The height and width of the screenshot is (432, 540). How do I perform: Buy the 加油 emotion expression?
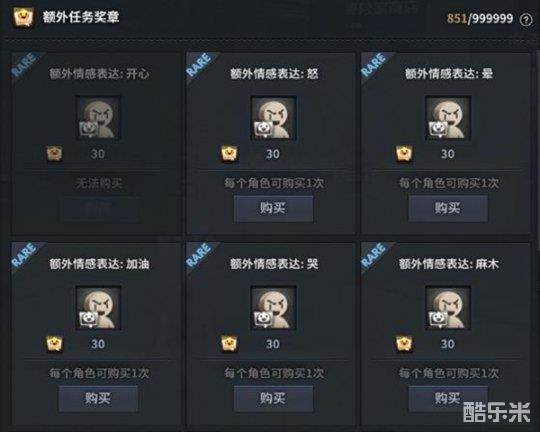pyautogui.click(x=98, y=399)
